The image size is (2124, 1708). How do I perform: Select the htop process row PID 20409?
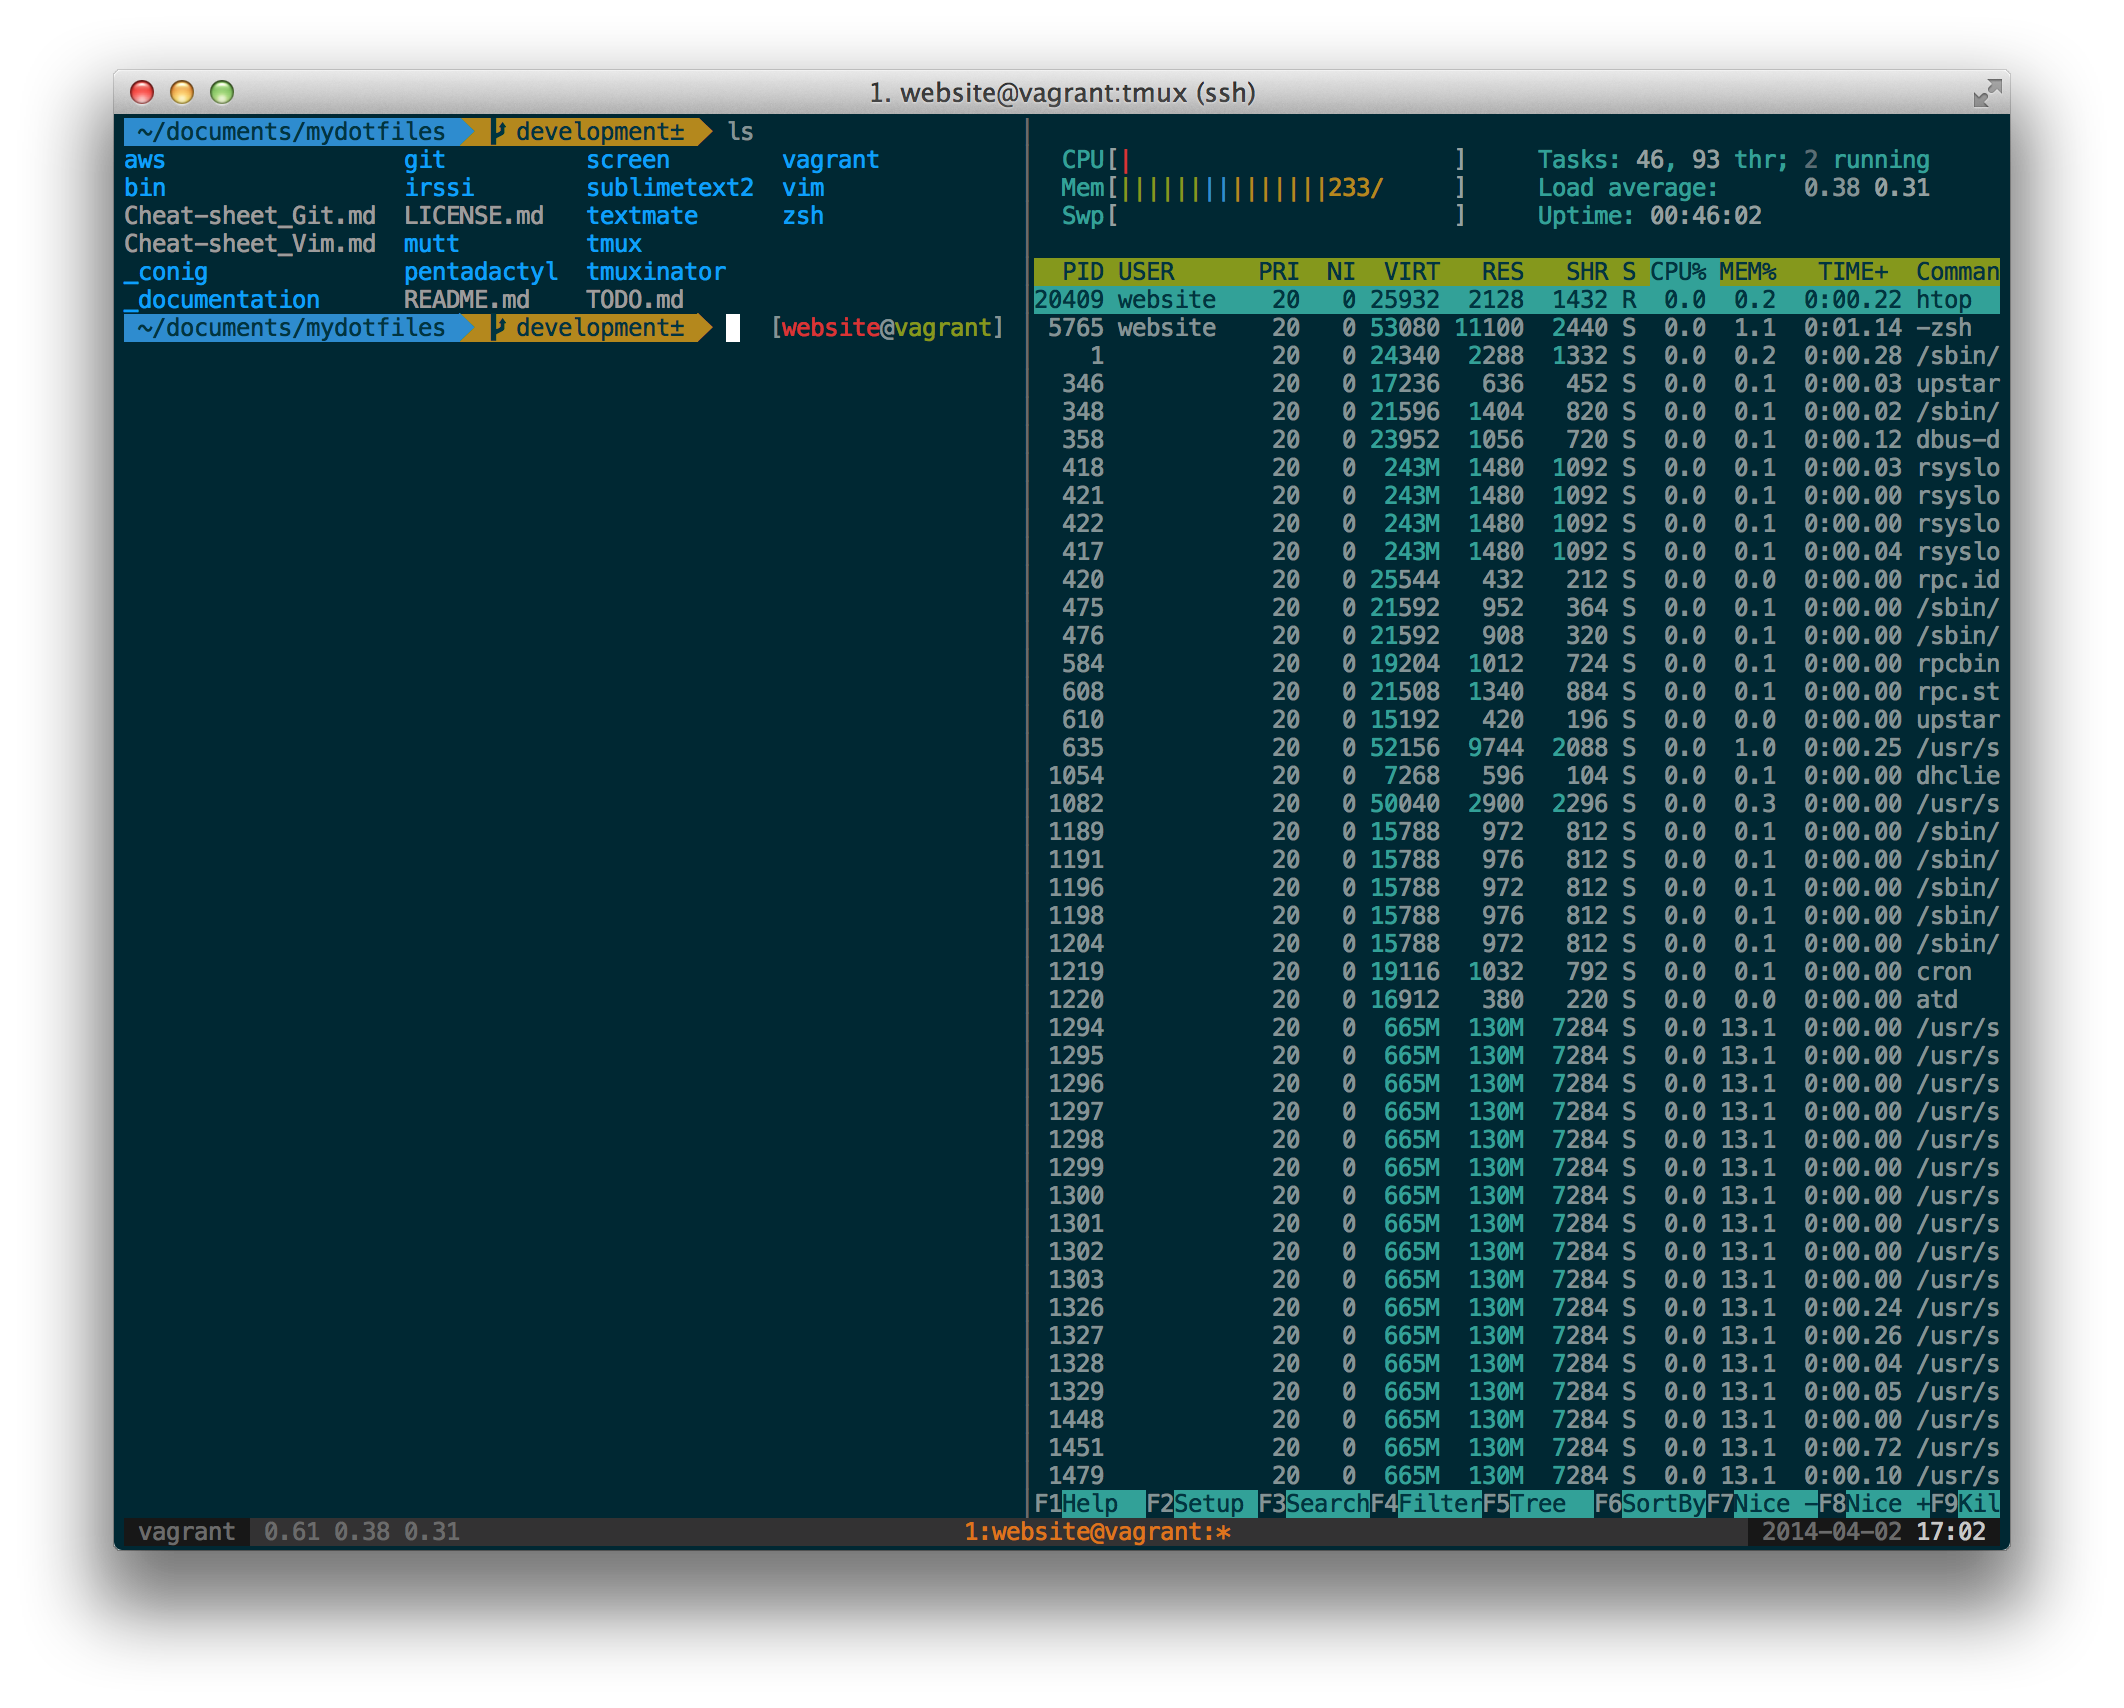tap(1516, 299)
